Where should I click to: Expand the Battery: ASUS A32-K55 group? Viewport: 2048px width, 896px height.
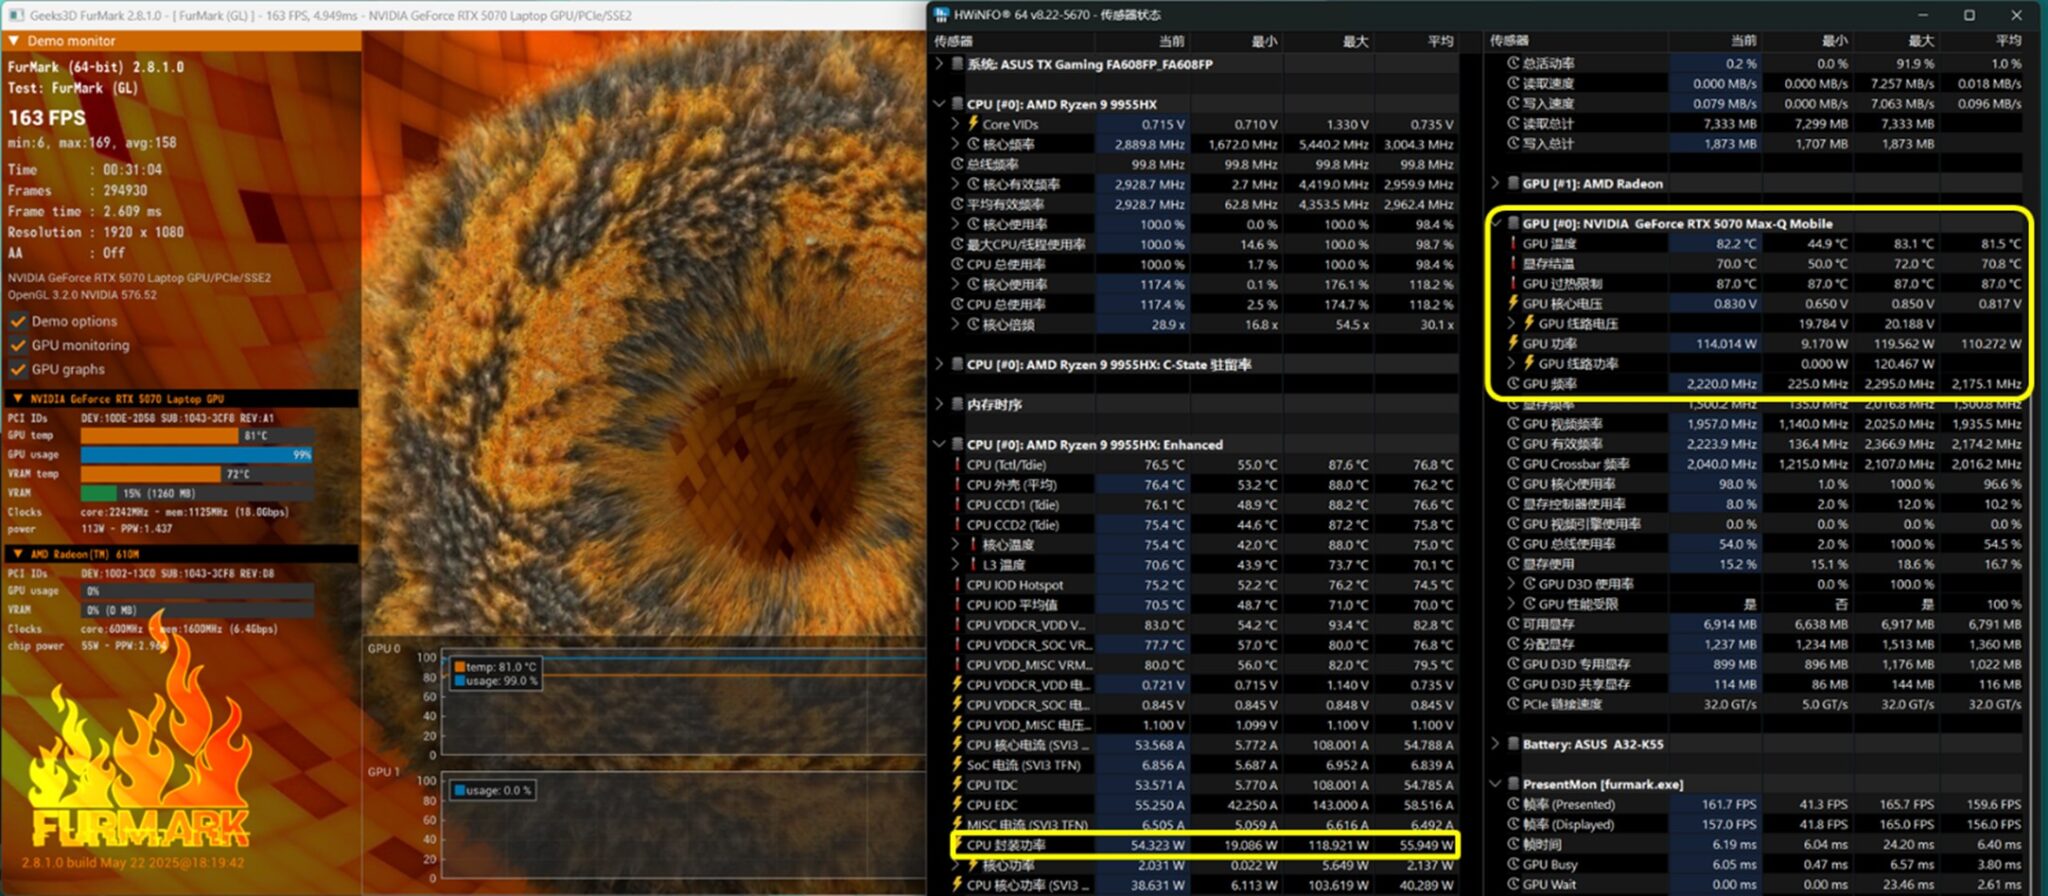(x=1495, y=744)
